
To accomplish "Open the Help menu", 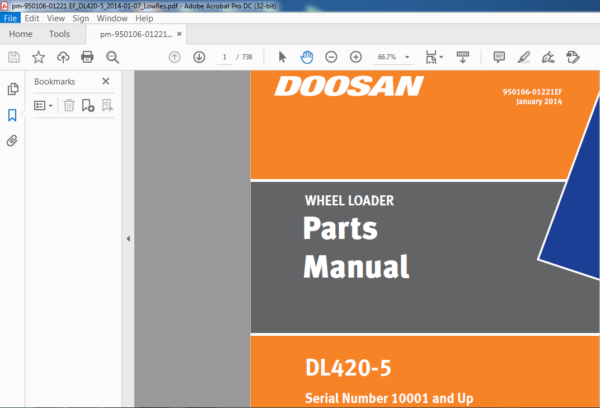I will tap(144, 18).
